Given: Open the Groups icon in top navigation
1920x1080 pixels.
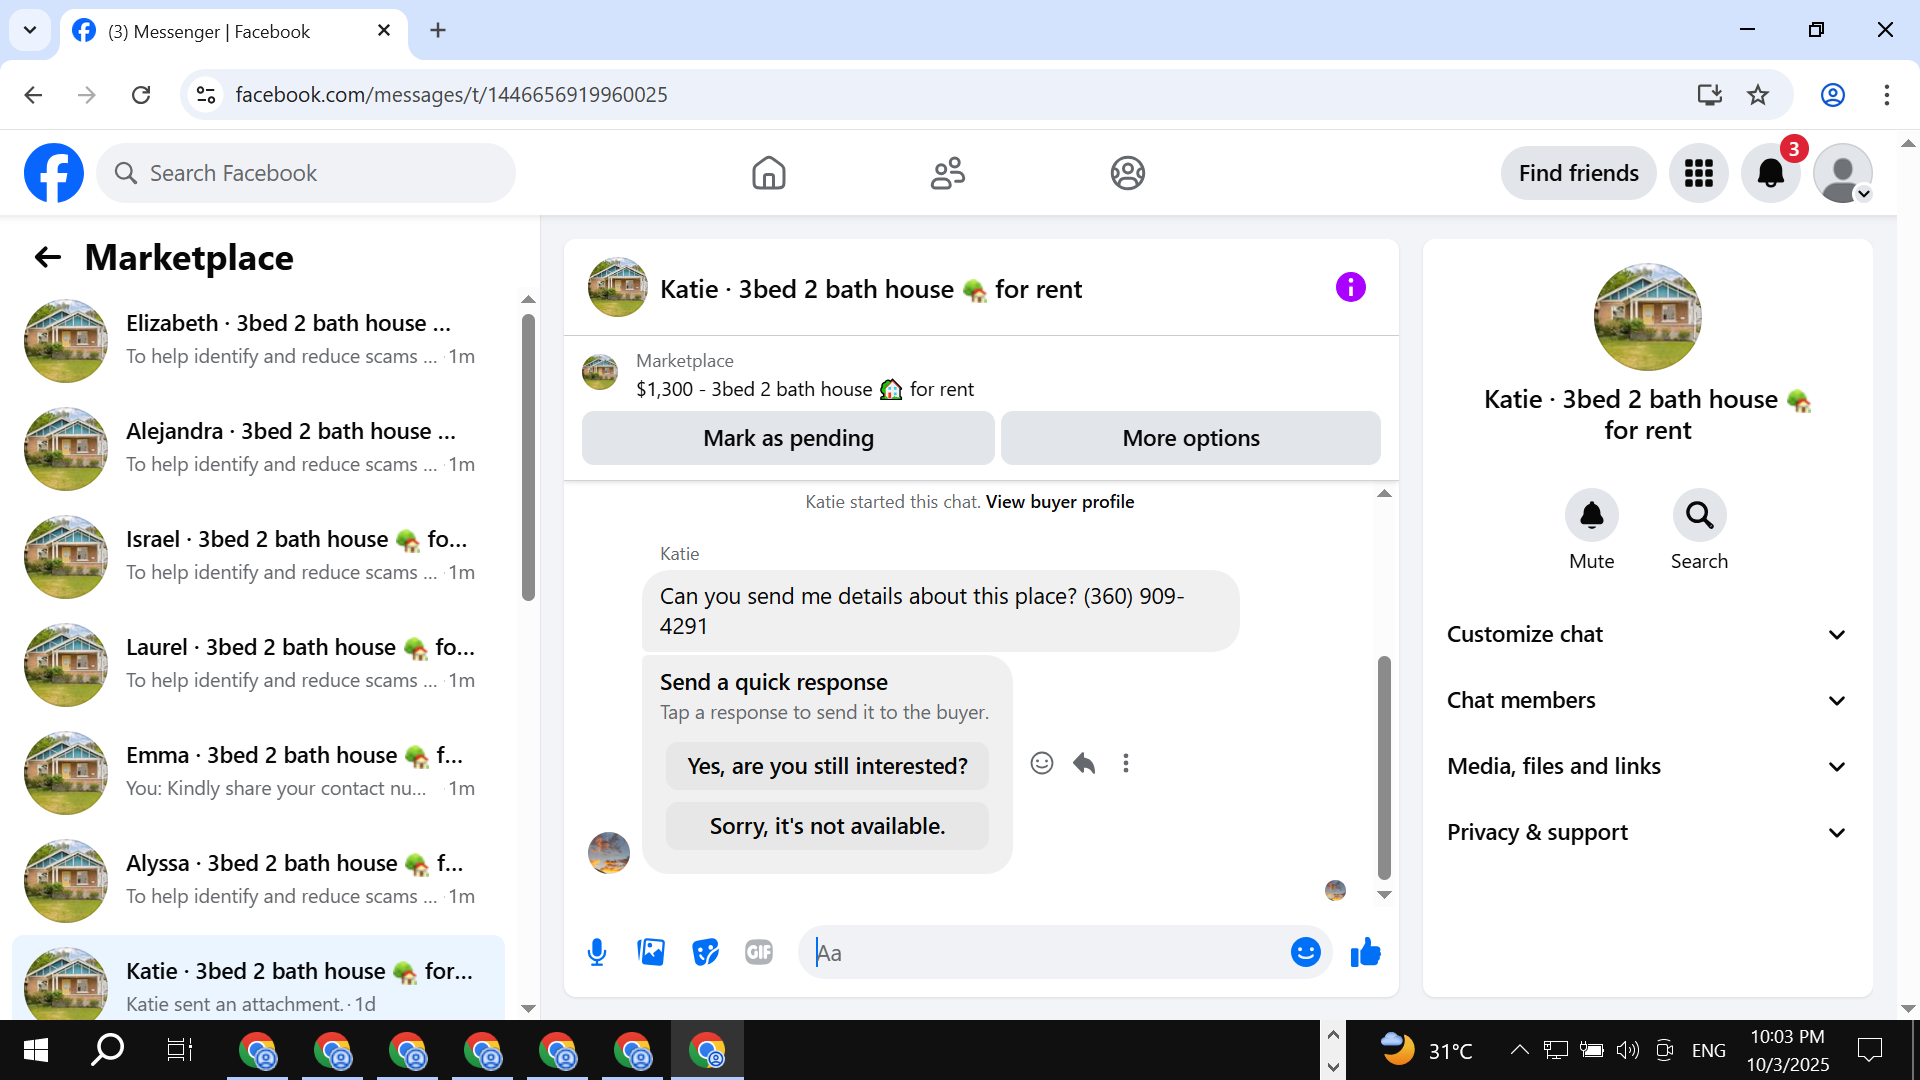Looking at the screenshot, I should coord(1127,173).
